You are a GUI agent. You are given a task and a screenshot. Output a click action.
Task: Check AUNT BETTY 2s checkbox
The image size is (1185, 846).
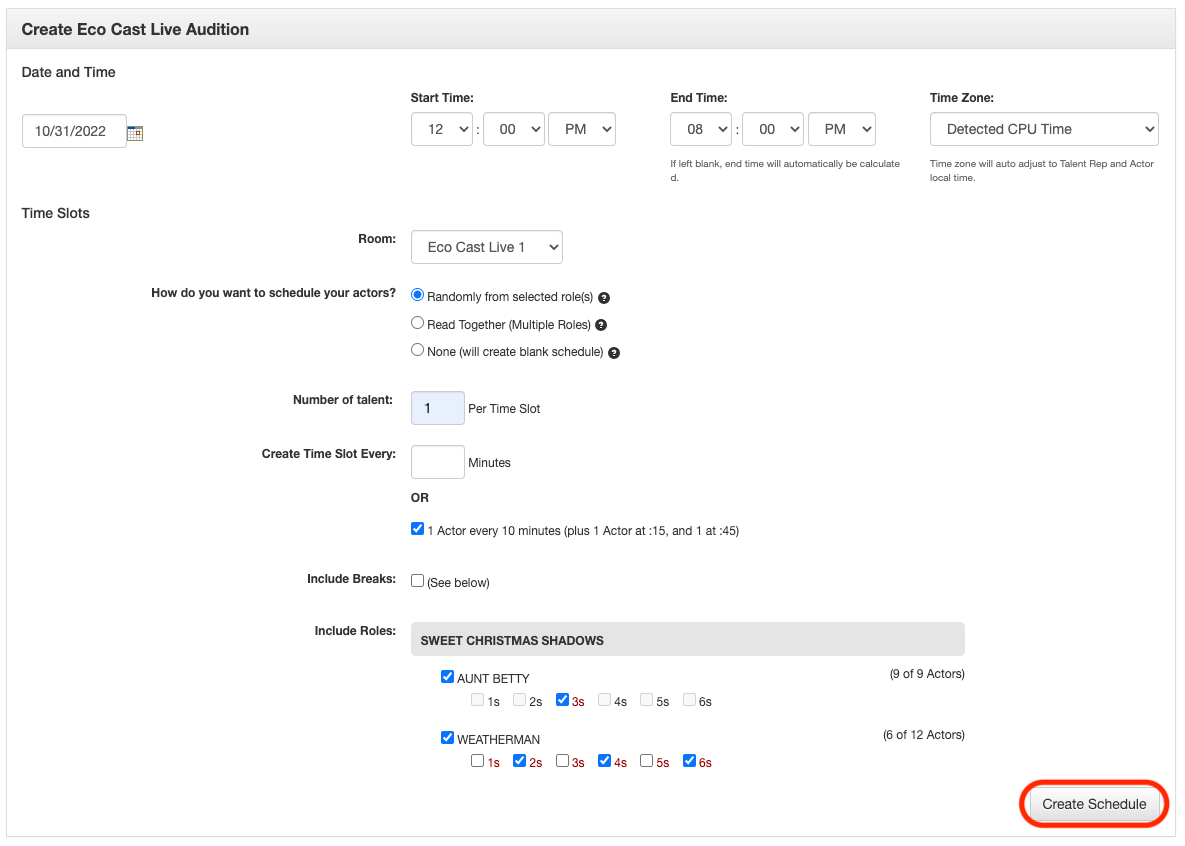pyautogui.click(x=519, y=700)
